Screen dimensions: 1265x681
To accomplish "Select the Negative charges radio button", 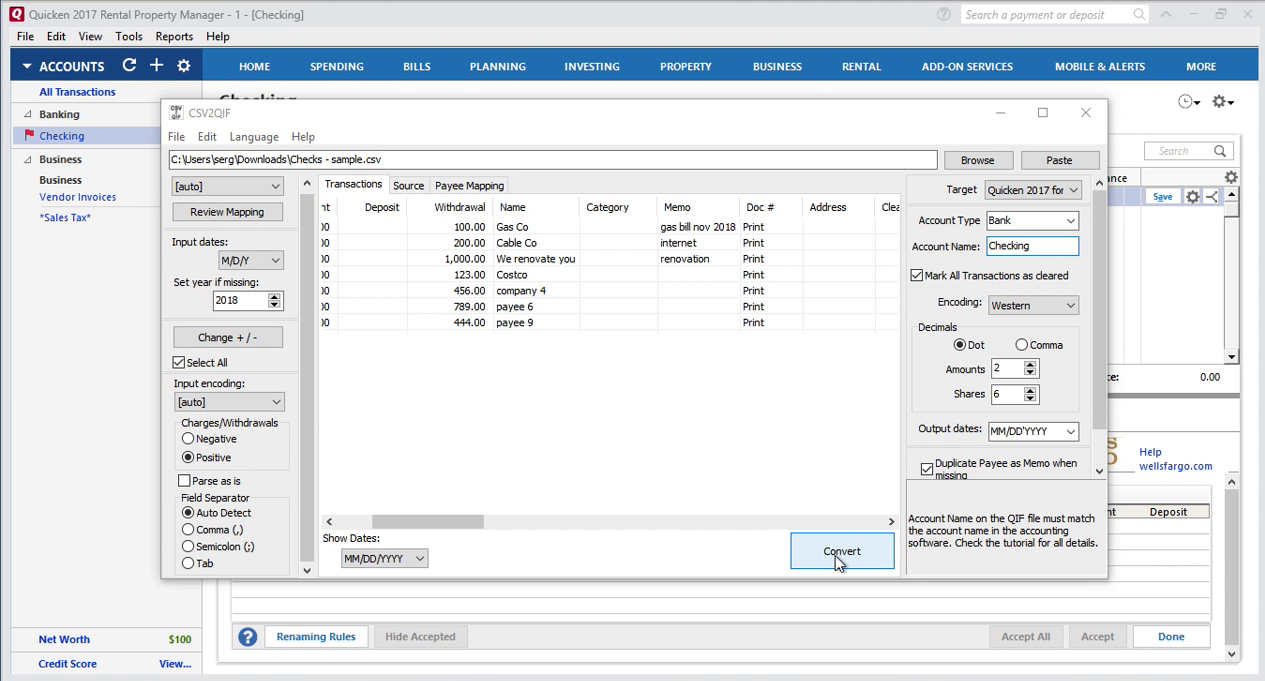I will pyautogui.click(x=188, y=439).
